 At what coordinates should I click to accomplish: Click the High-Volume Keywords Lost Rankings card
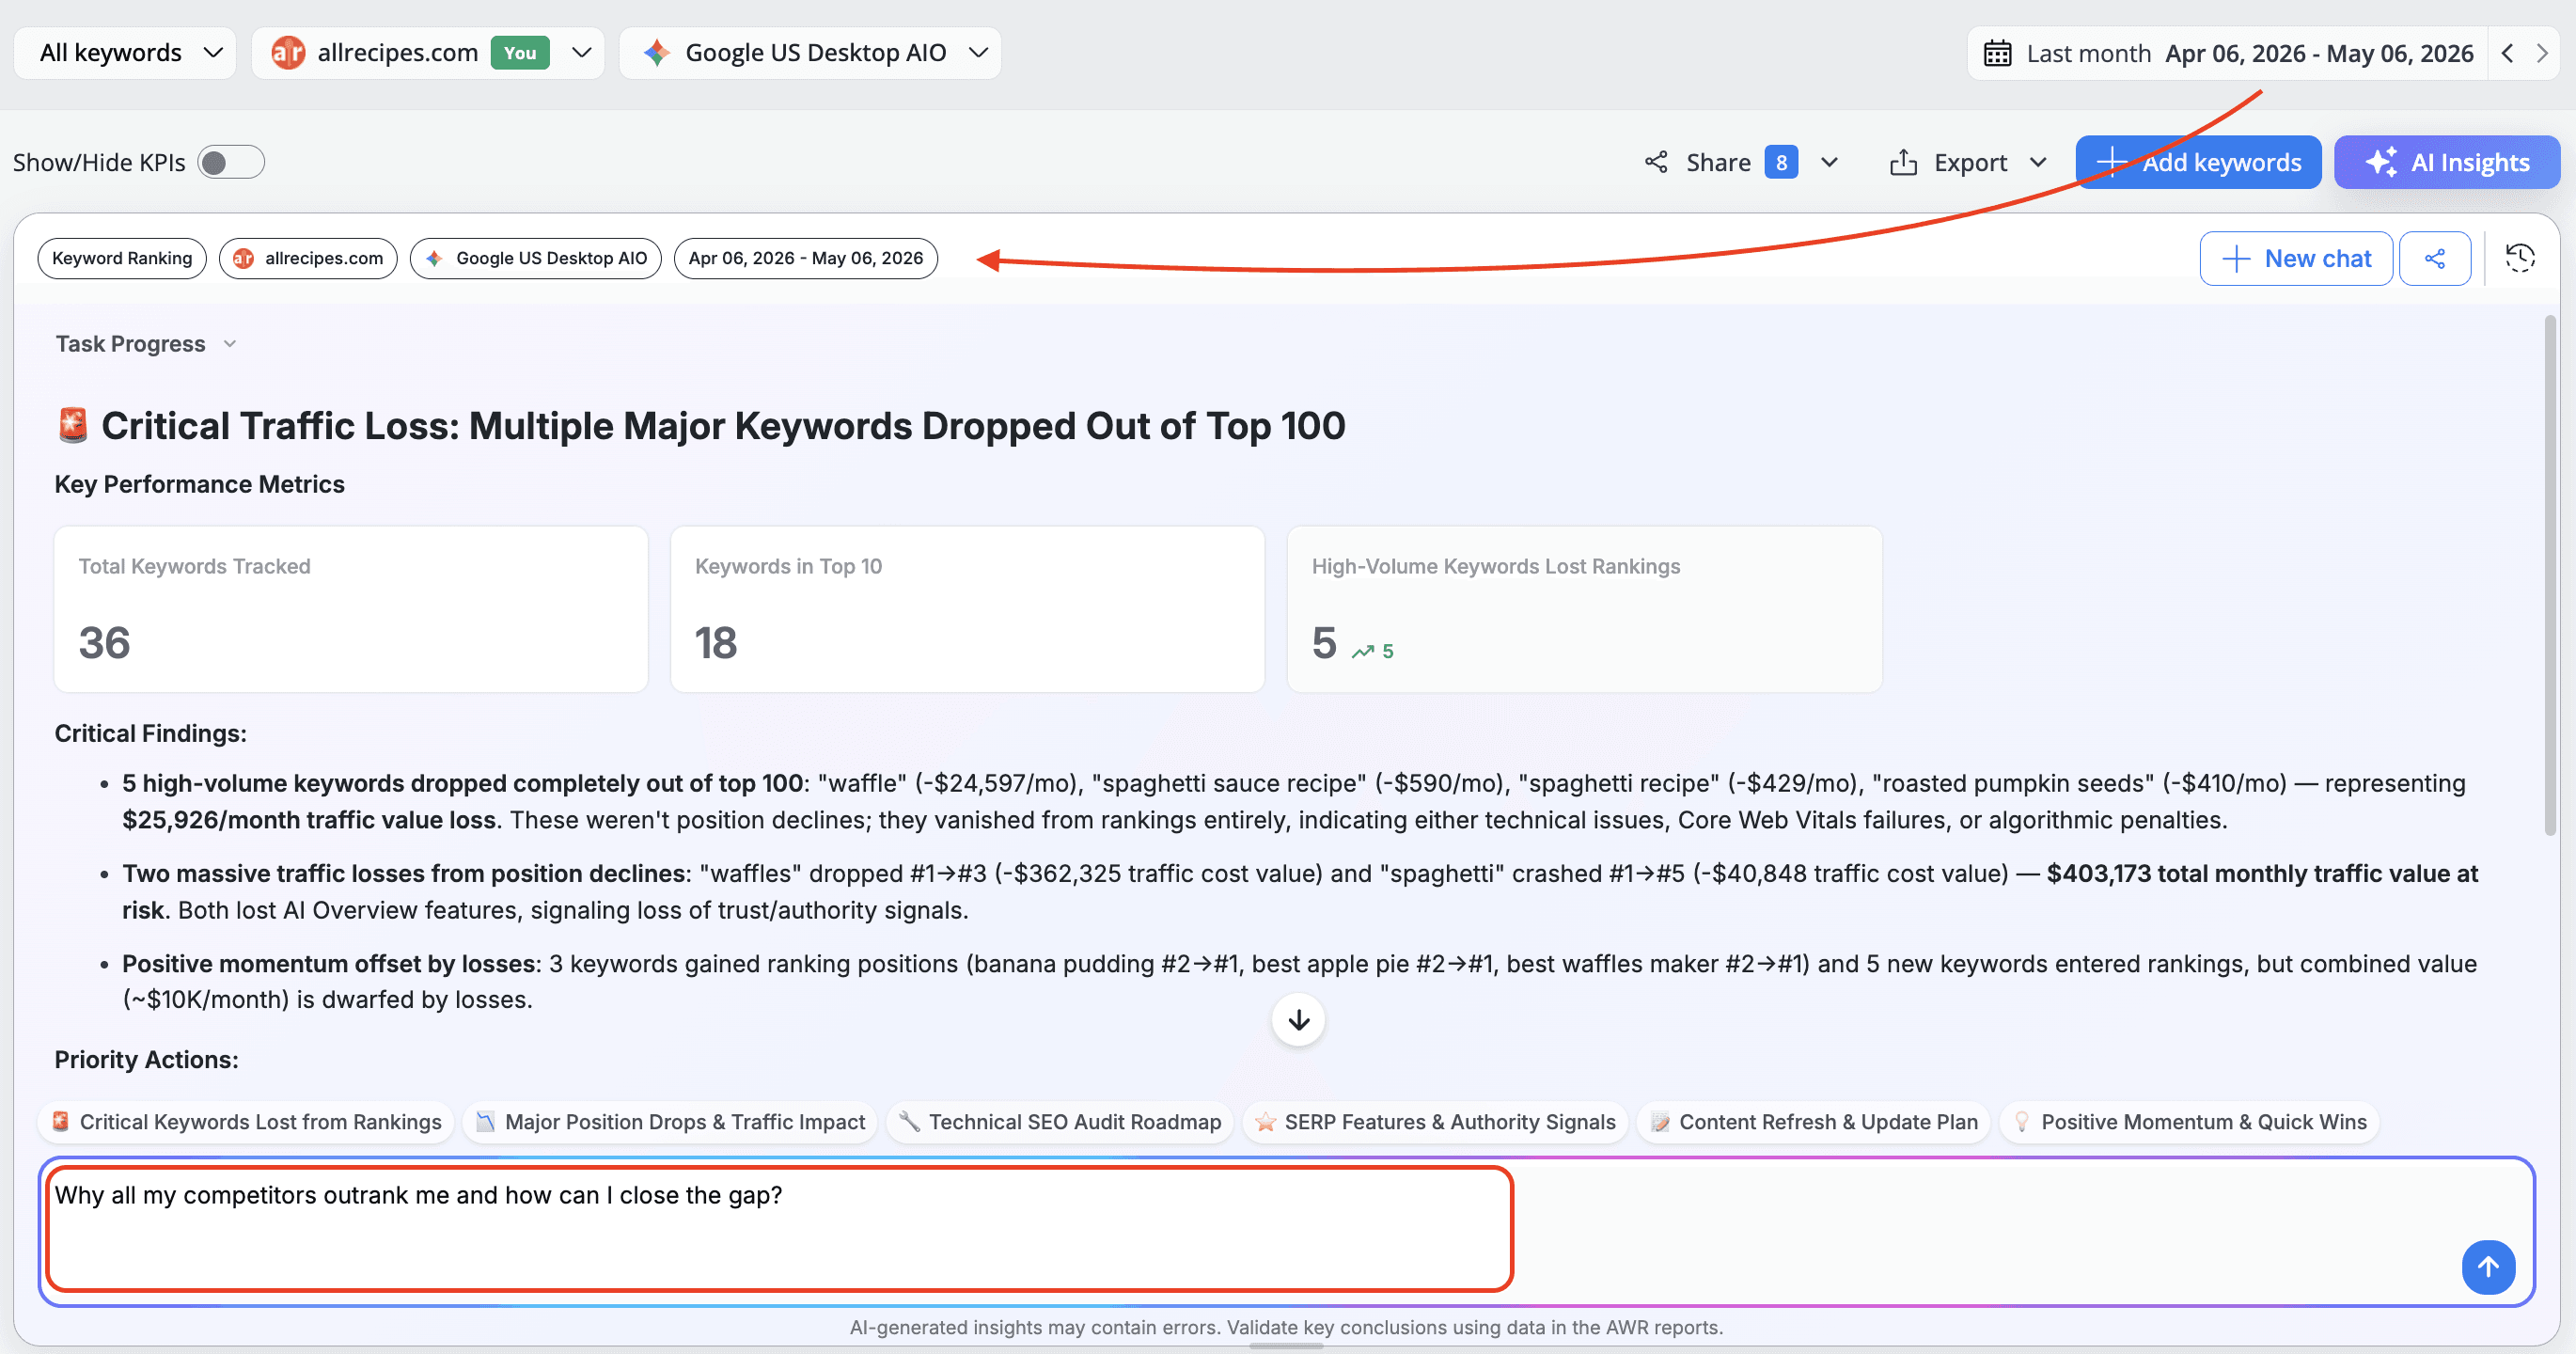[1584, 609]
